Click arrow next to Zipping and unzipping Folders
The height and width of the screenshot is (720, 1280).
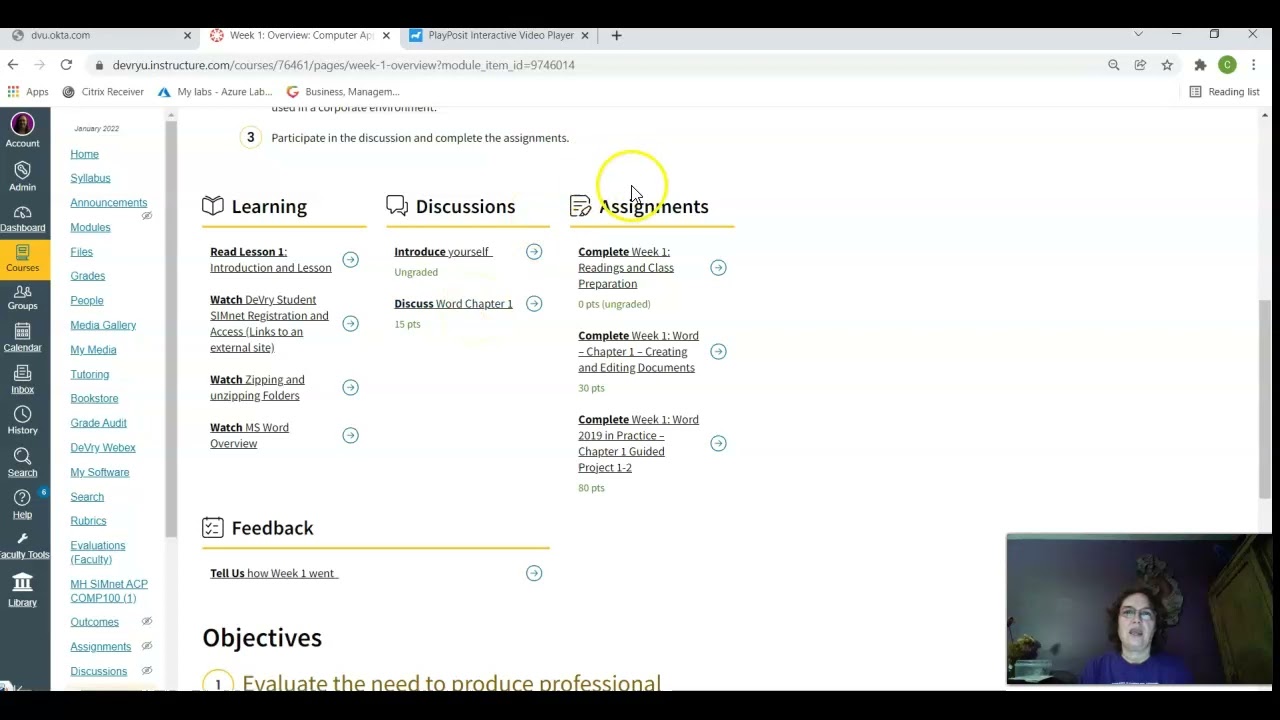coord(350,388)
